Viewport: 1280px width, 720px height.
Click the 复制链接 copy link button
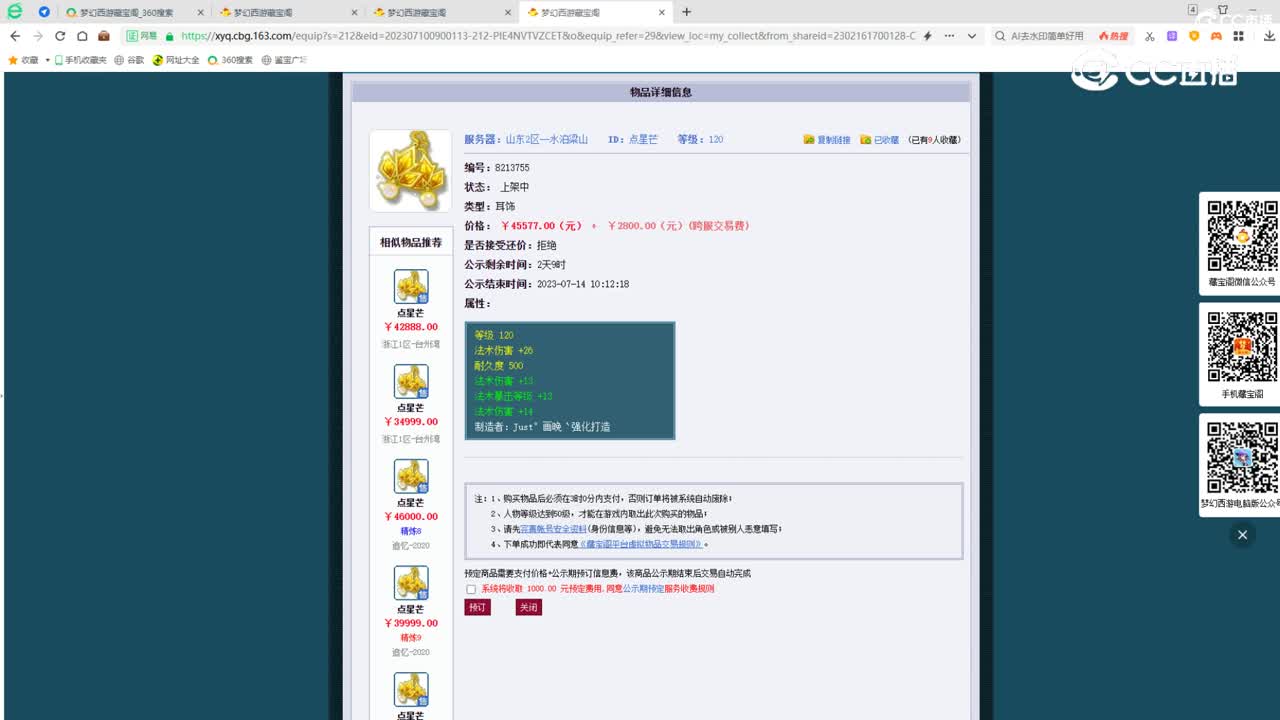827,140
